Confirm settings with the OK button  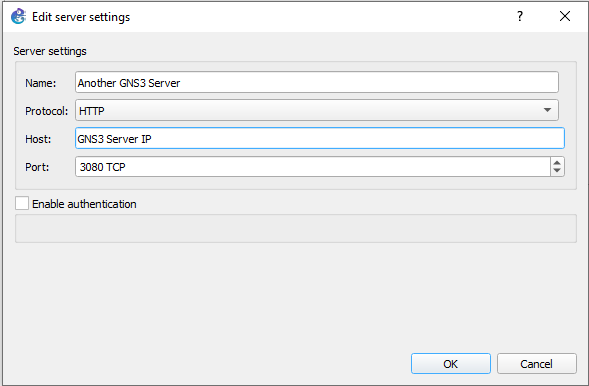pyautogui.click(x=451, y=363)
